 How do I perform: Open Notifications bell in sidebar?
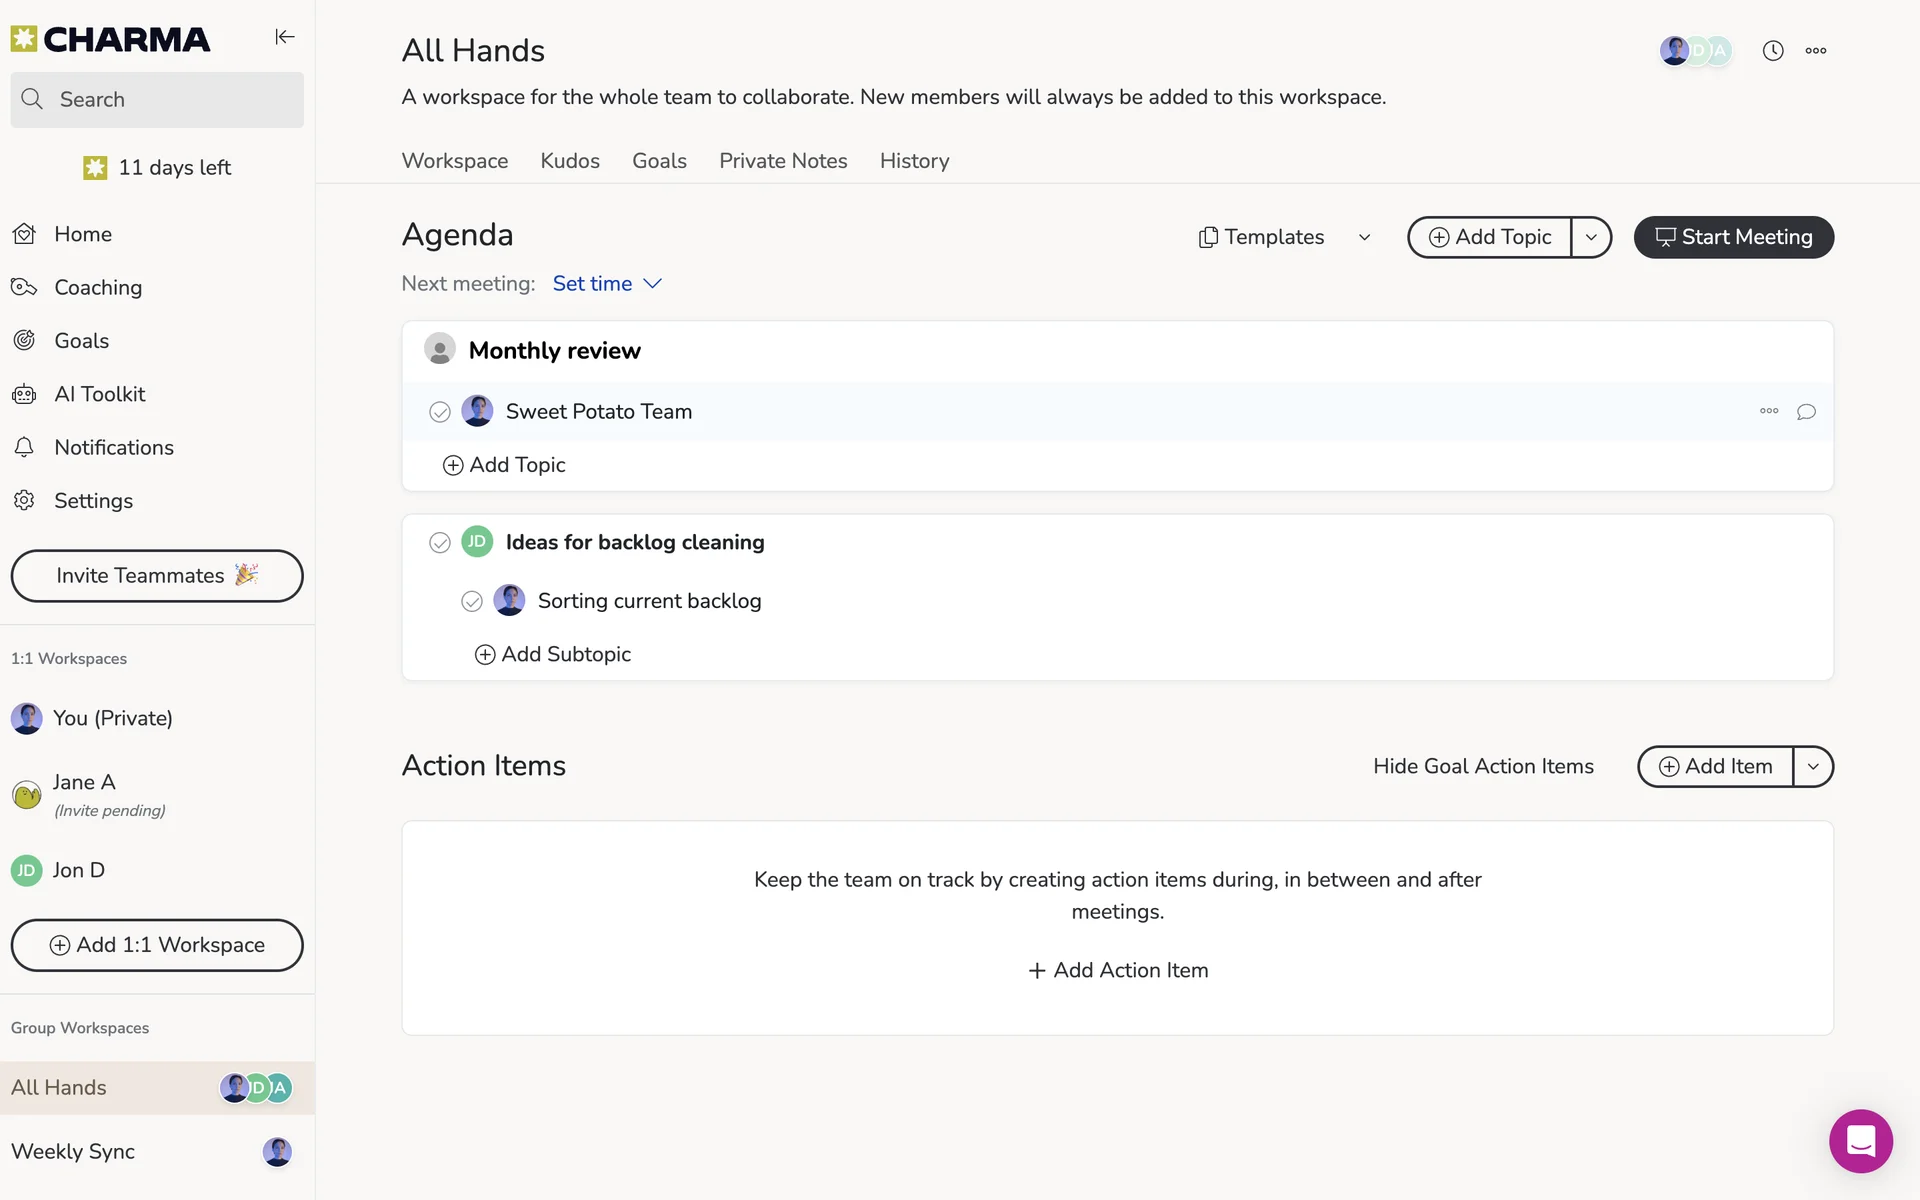point(113,448)
